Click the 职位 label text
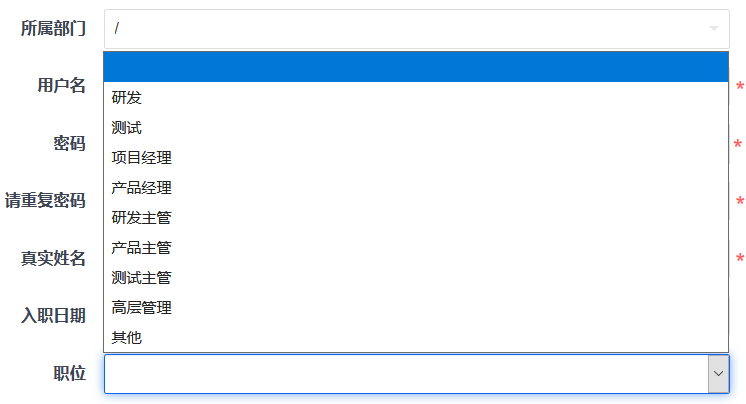 (69, 374)
